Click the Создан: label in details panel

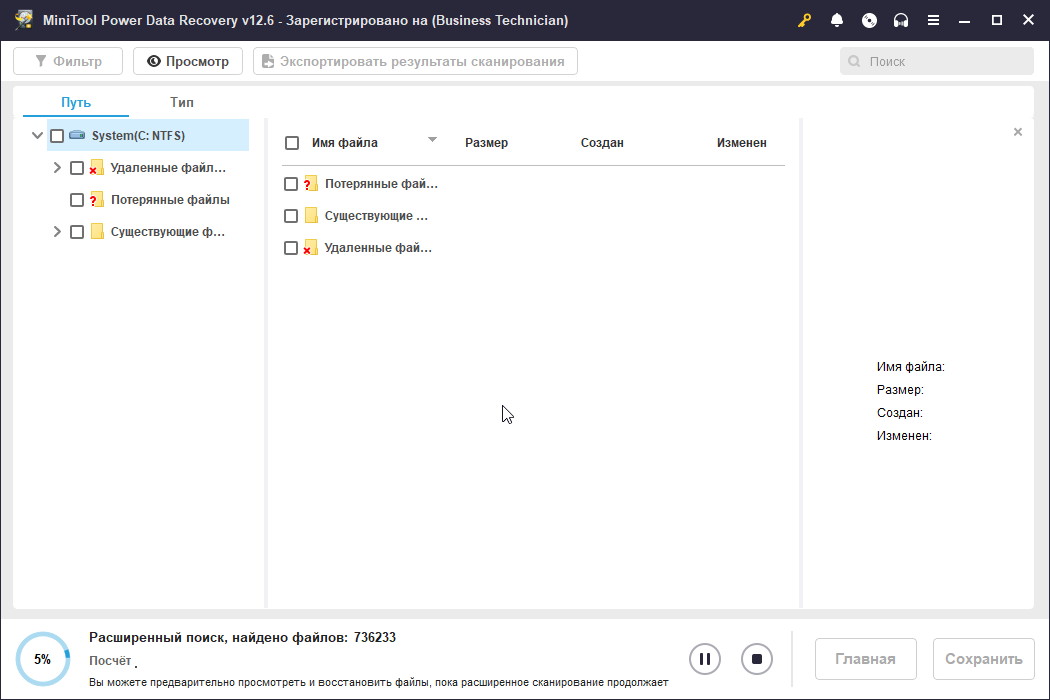[899, 413]
